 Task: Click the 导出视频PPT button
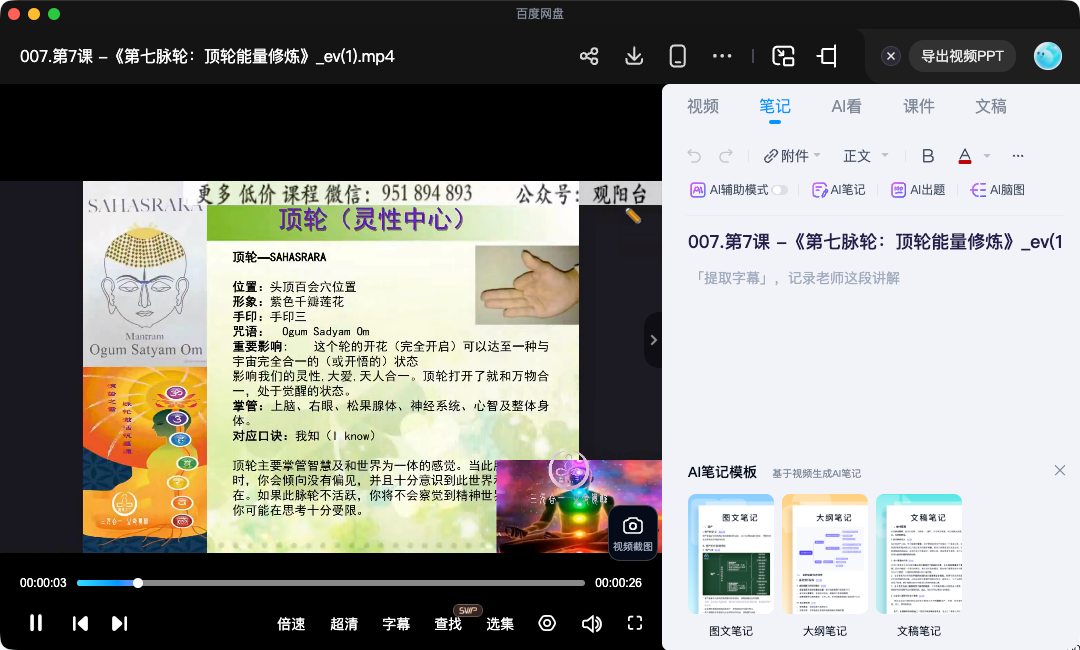tap(962, 56)
